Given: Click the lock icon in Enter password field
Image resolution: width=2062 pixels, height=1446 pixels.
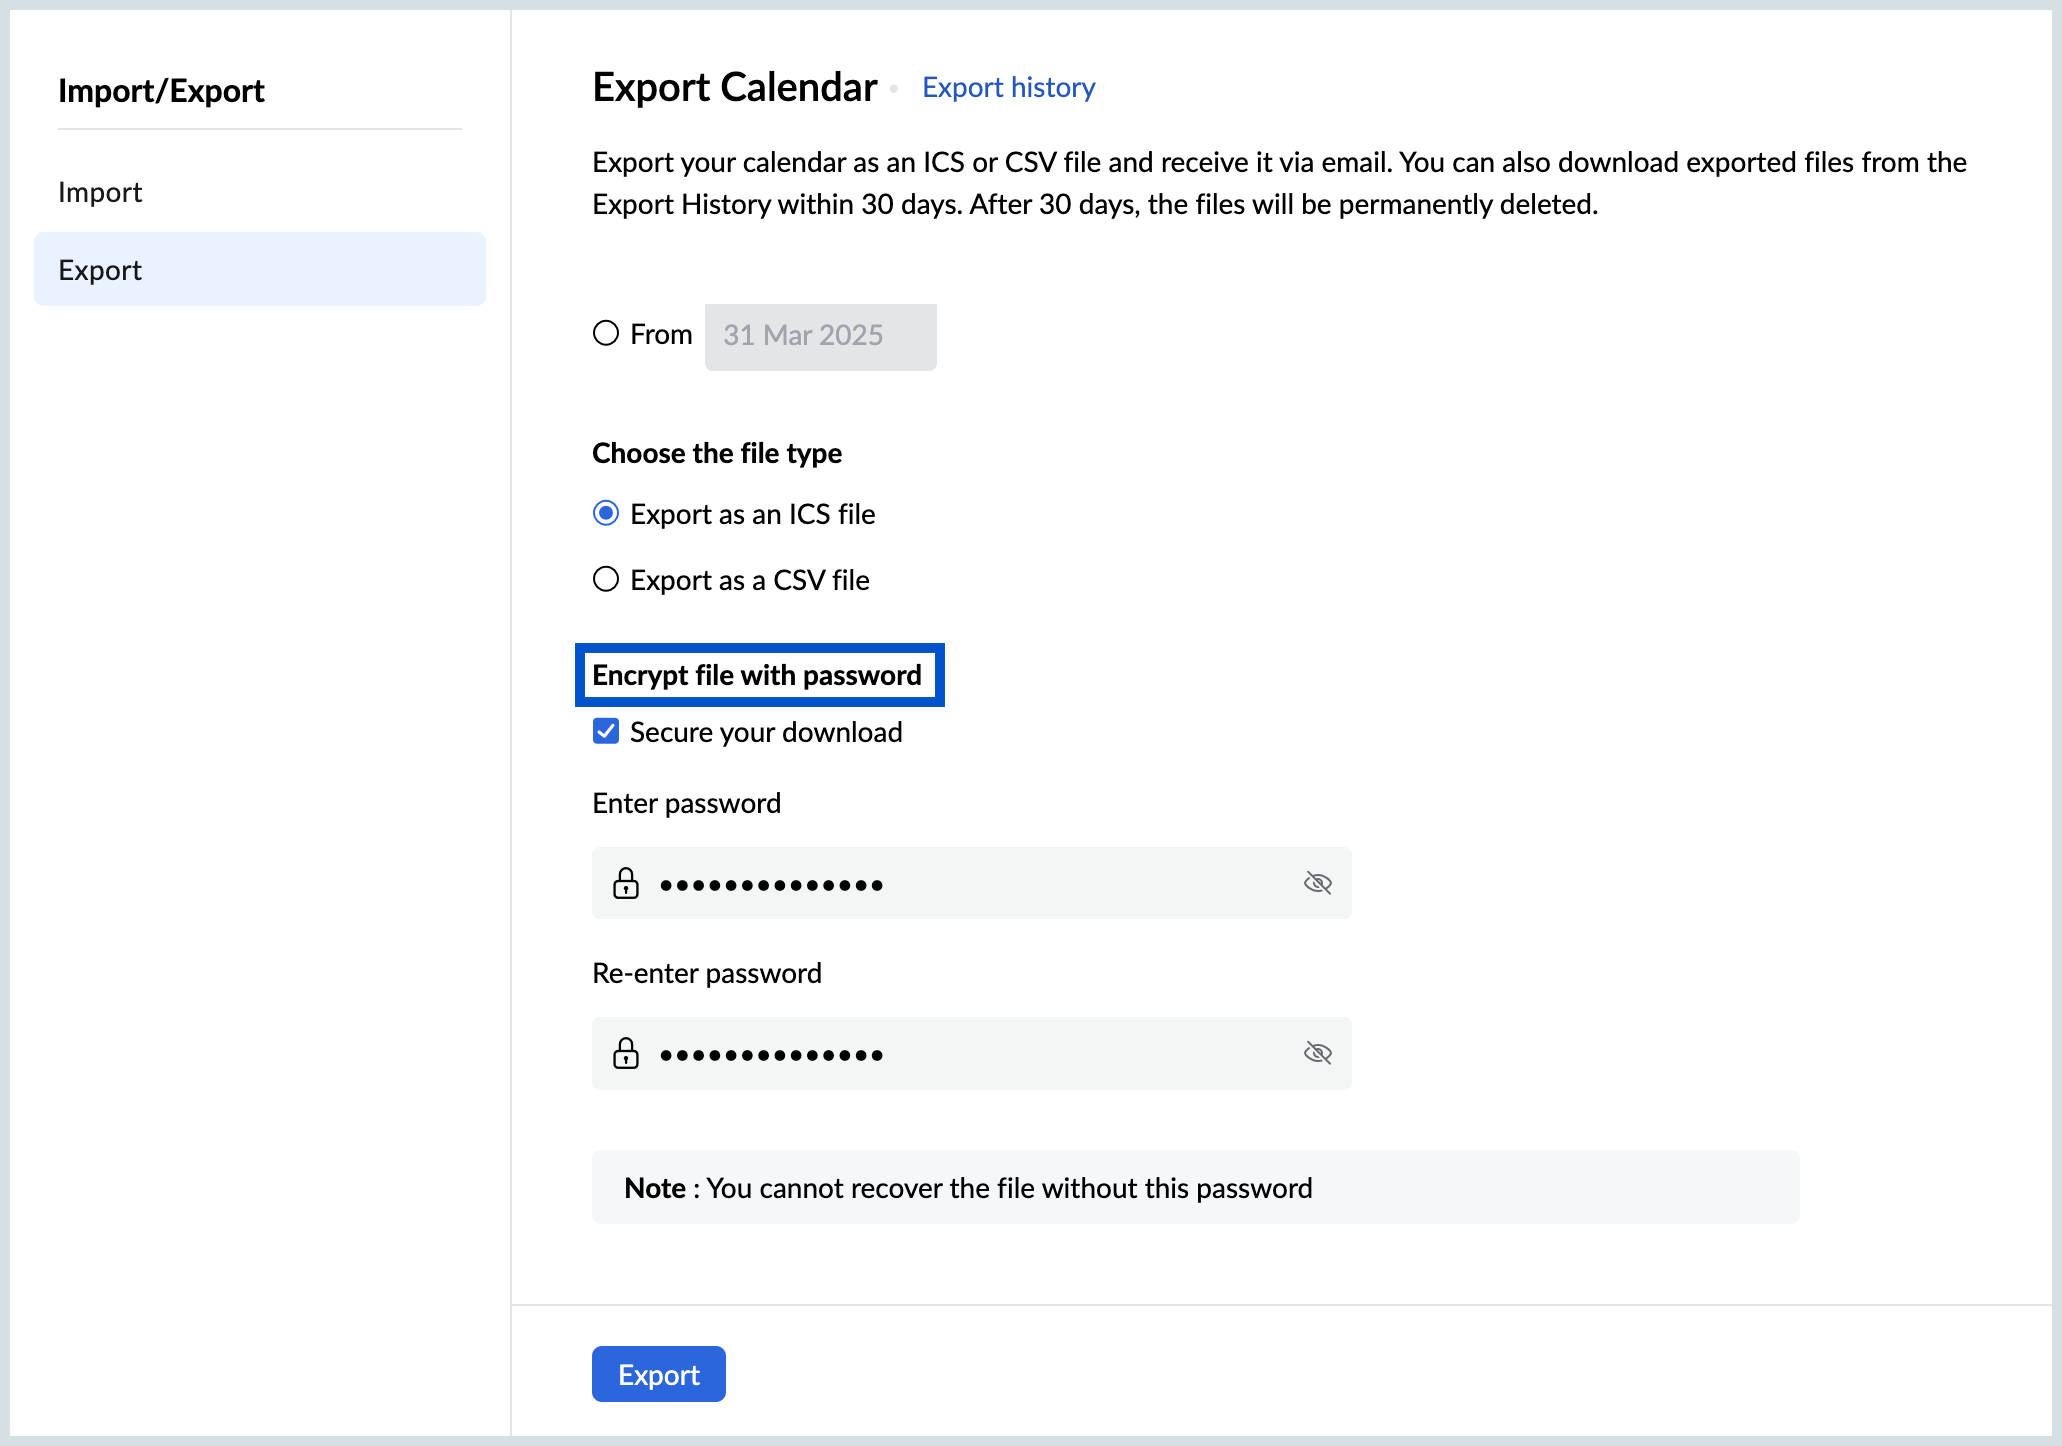Looking at the screenshot, I should pos(626,883).
